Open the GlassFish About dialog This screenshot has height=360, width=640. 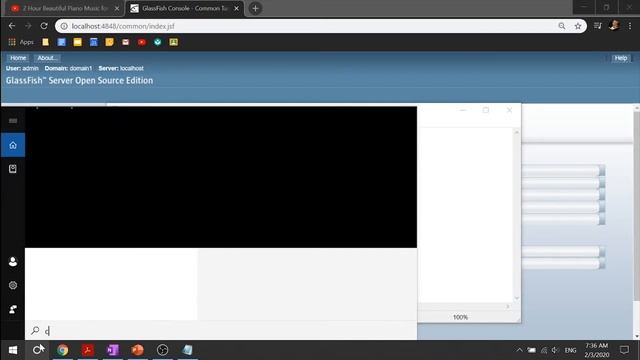pos(47,58)
